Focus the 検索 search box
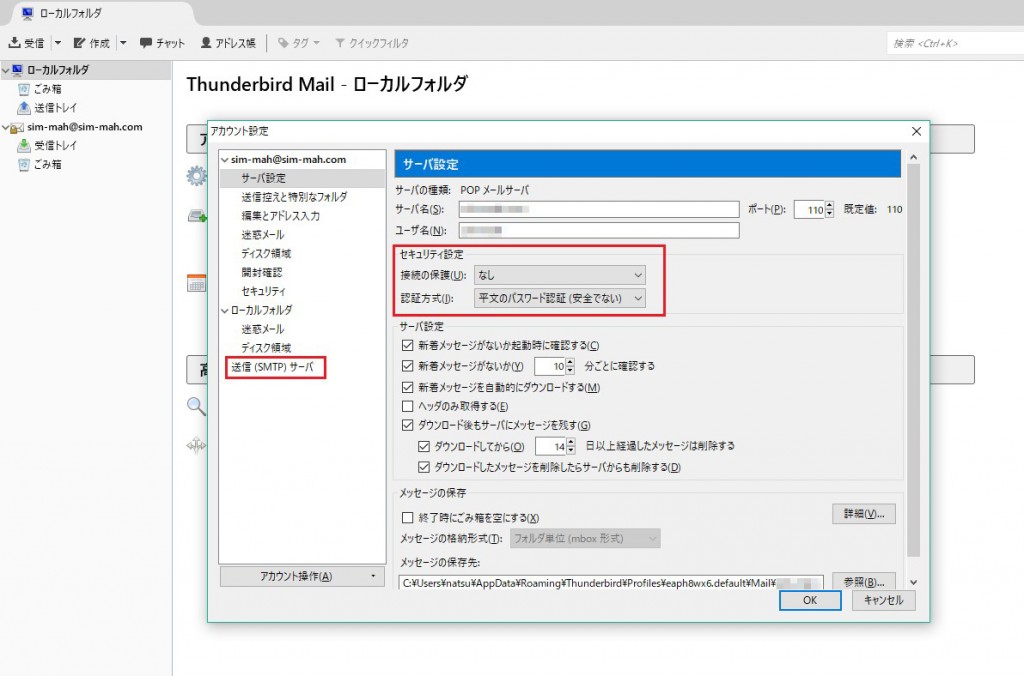 955,43
